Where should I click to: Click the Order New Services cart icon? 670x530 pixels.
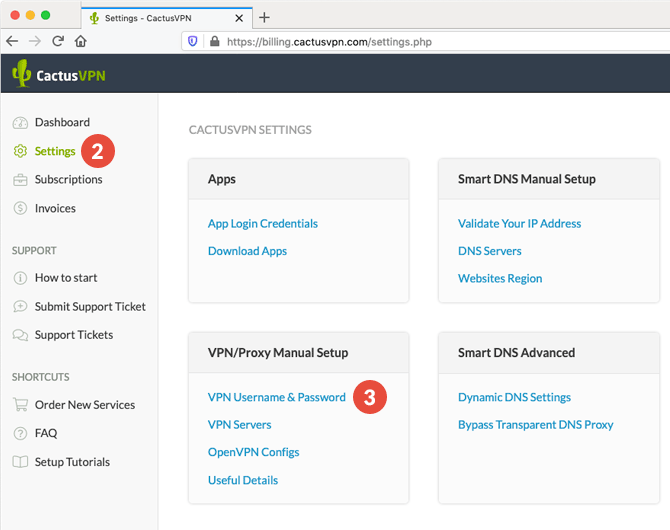pos(20,404)
